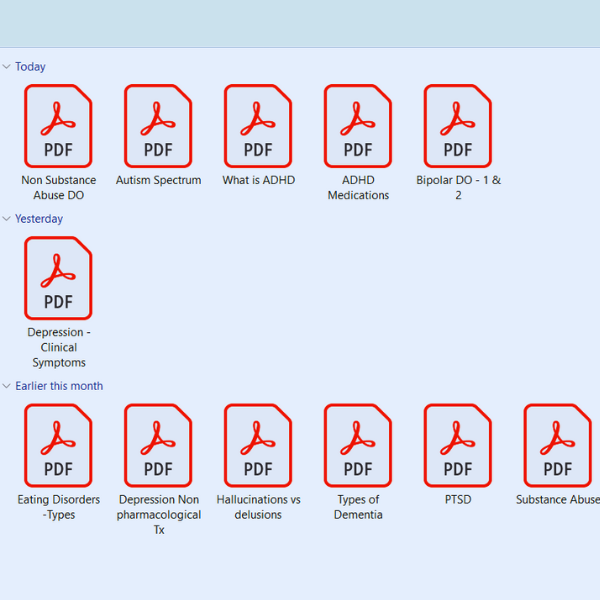Viewport: 600px width, 600px height.
Task: Click the file name PTSD
Action: 458,500
